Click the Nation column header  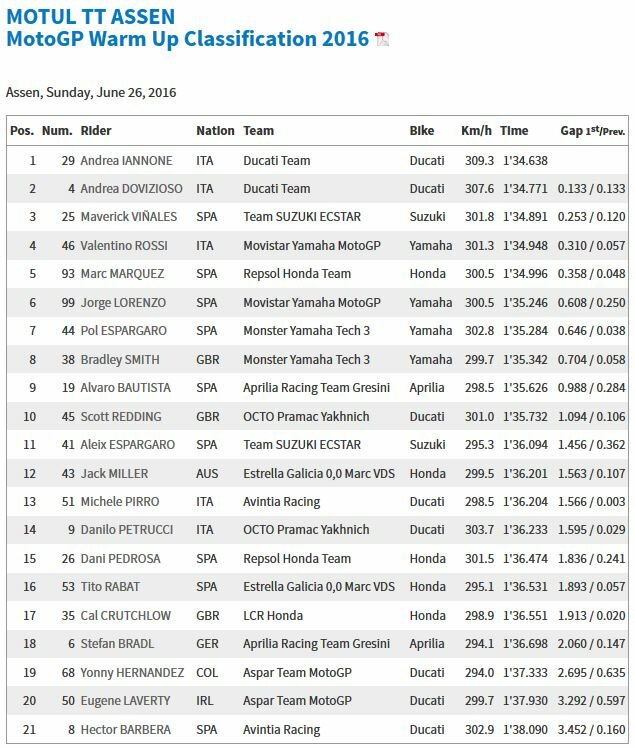point(215,131)
